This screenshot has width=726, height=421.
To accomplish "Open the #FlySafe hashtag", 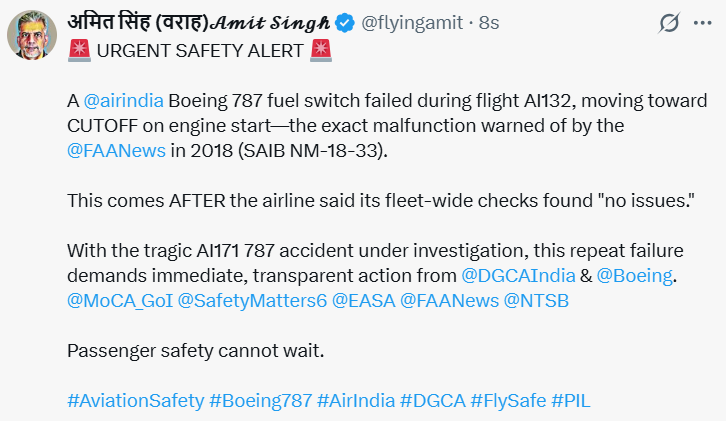I will click(x=508, y=401).
